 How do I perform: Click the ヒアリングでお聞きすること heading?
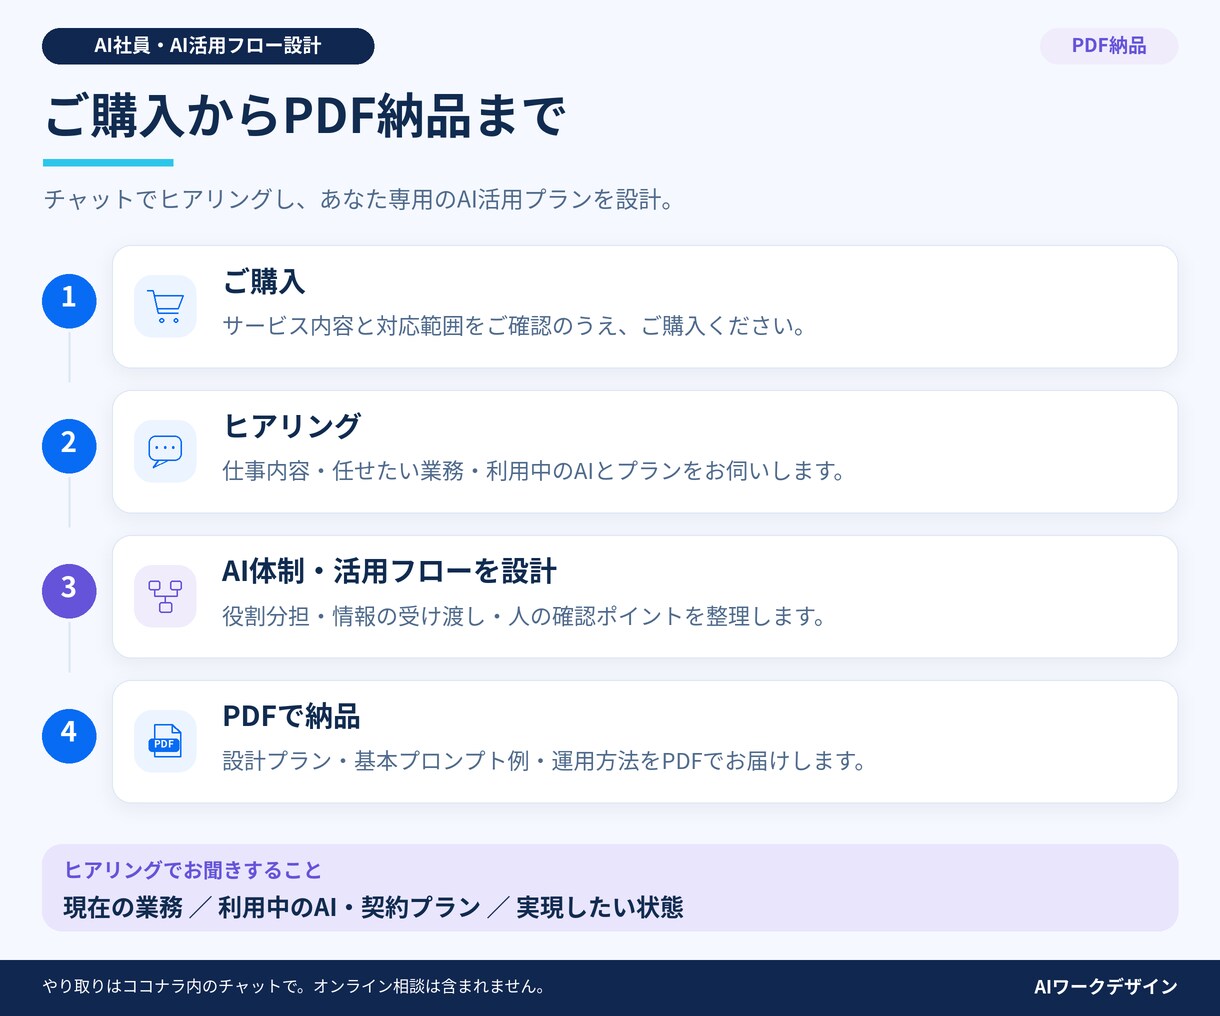click(x=193, y=870)
